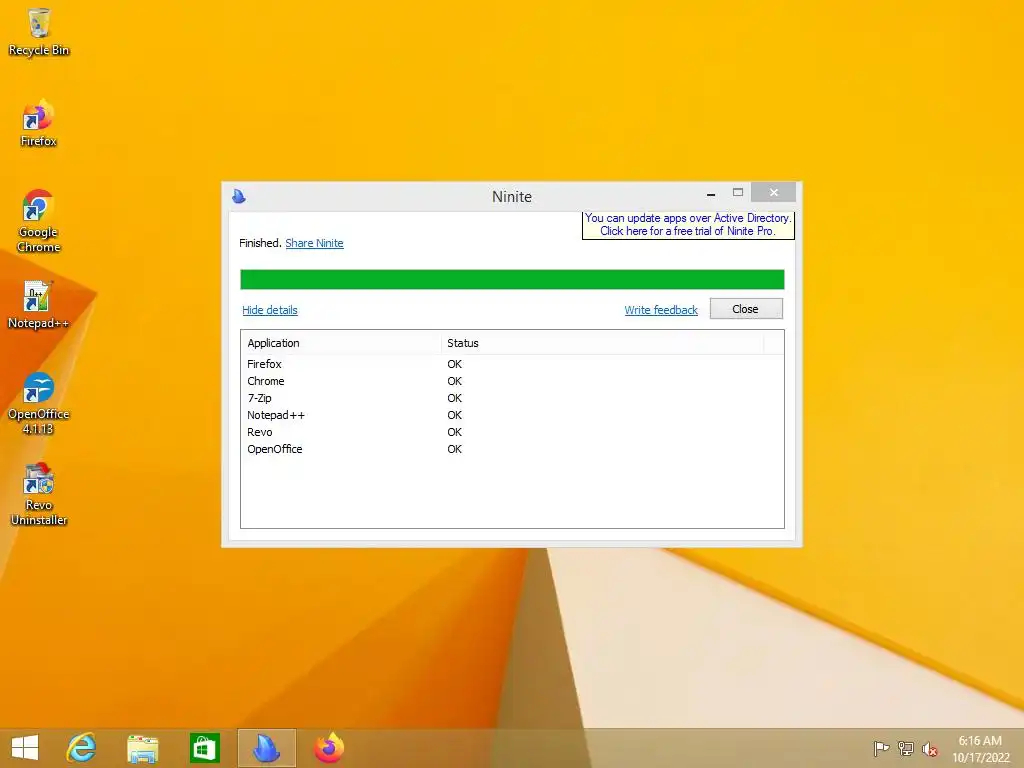Select the Firefox desktop shortcut
Viewport: 1024px width, 768px height.
39,123
